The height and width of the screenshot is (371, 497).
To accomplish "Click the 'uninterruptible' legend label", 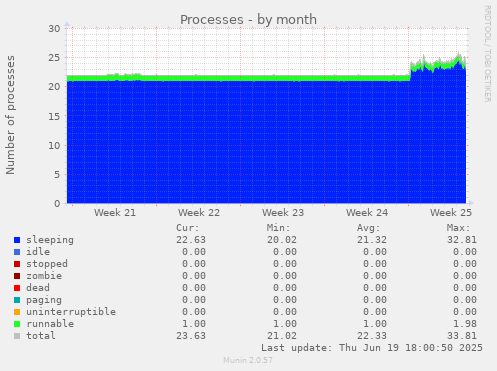I will pos(71,312).
